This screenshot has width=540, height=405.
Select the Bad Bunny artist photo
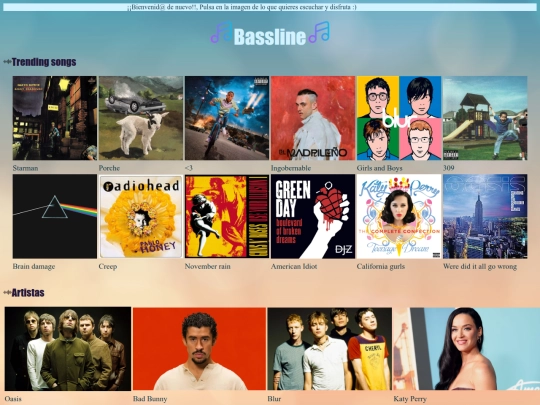click(199, 349)
